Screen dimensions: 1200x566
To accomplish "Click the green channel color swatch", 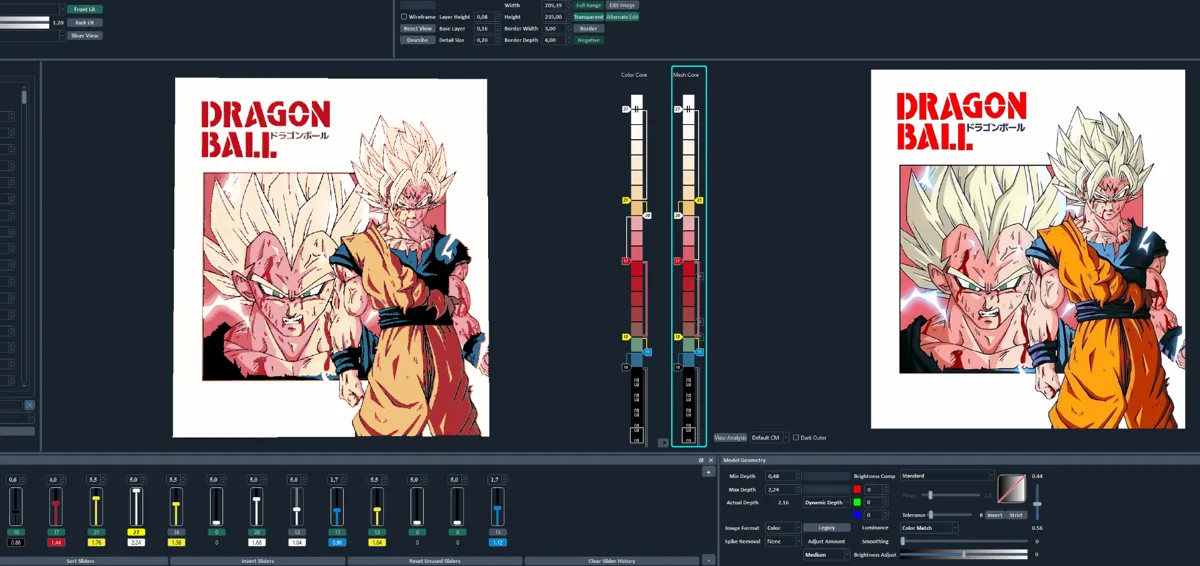I will (857, 502).
